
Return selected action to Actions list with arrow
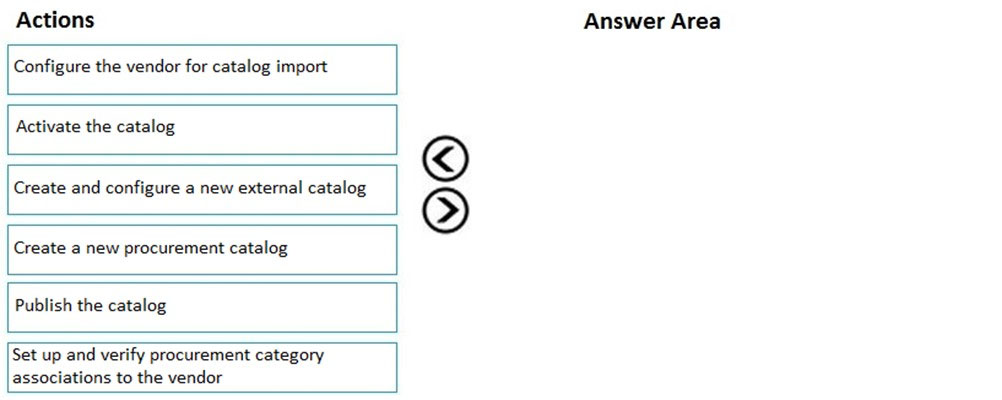(x=445, y=158)
